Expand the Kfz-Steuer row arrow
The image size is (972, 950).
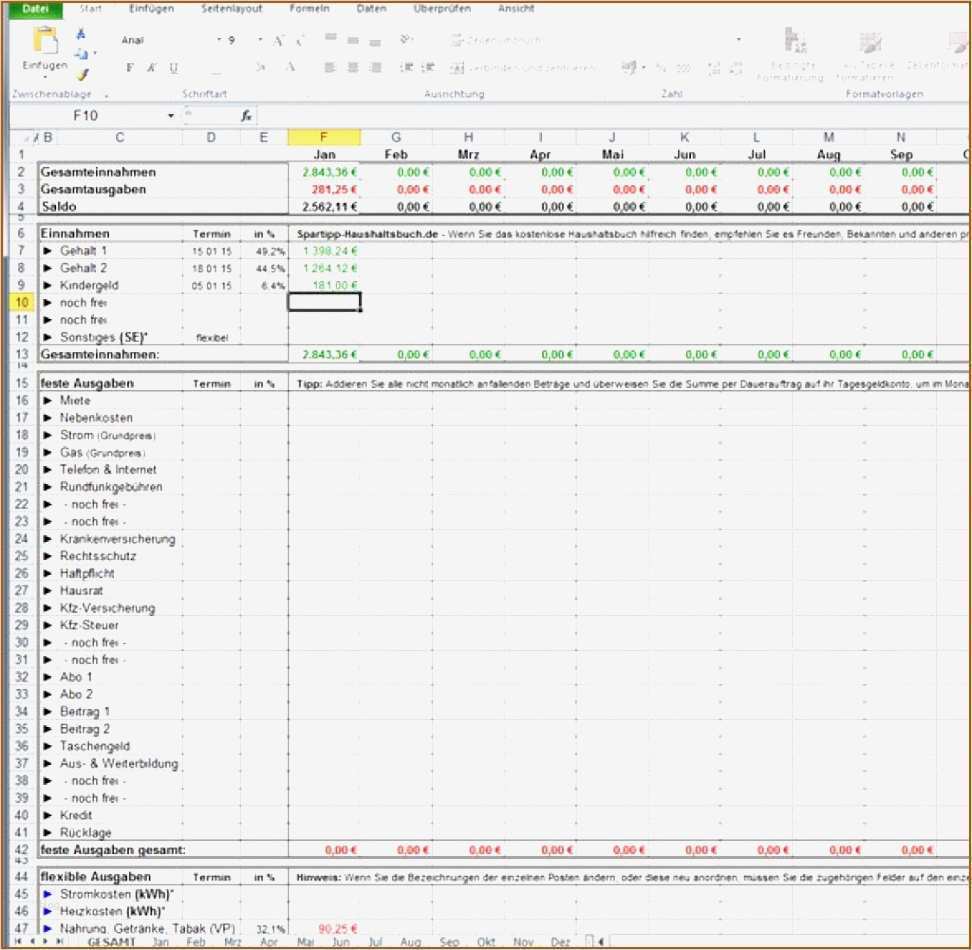(47, 625)
